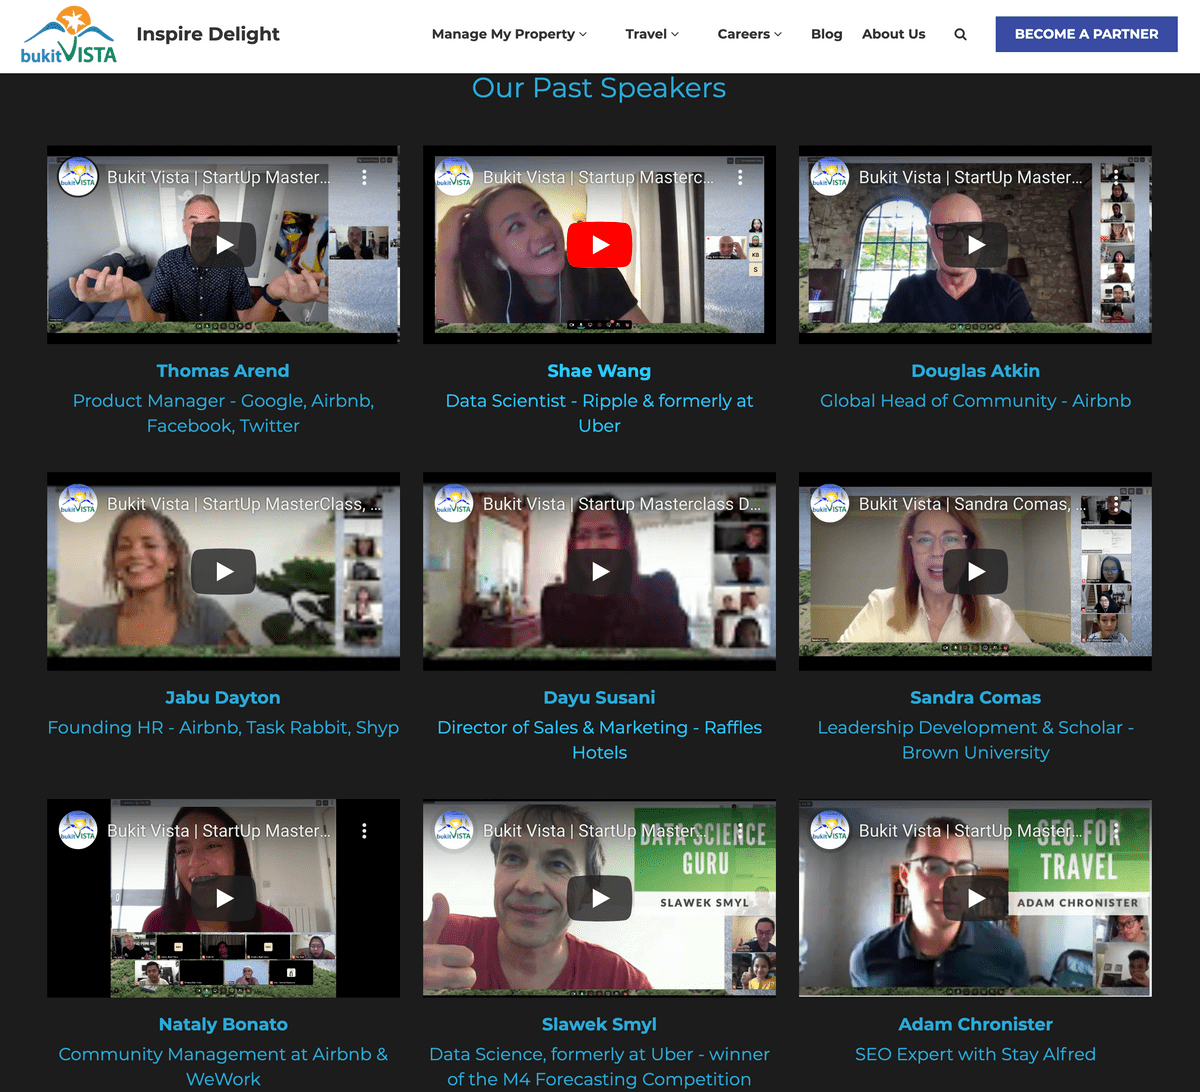Click 'Leadership Development & Scholar - Brown University'
This screenshot has width=1200, height=1092.
tap(976, 740)
